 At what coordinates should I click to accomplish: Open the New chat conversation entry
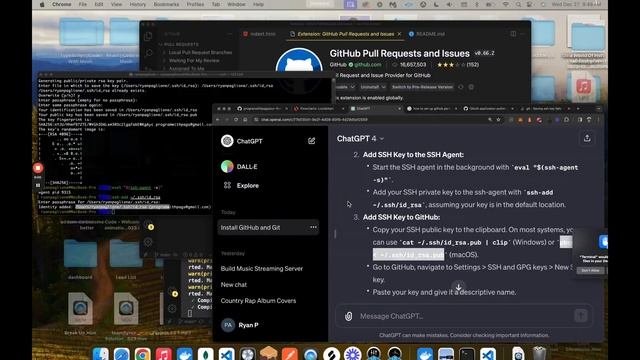click(234, 284)
